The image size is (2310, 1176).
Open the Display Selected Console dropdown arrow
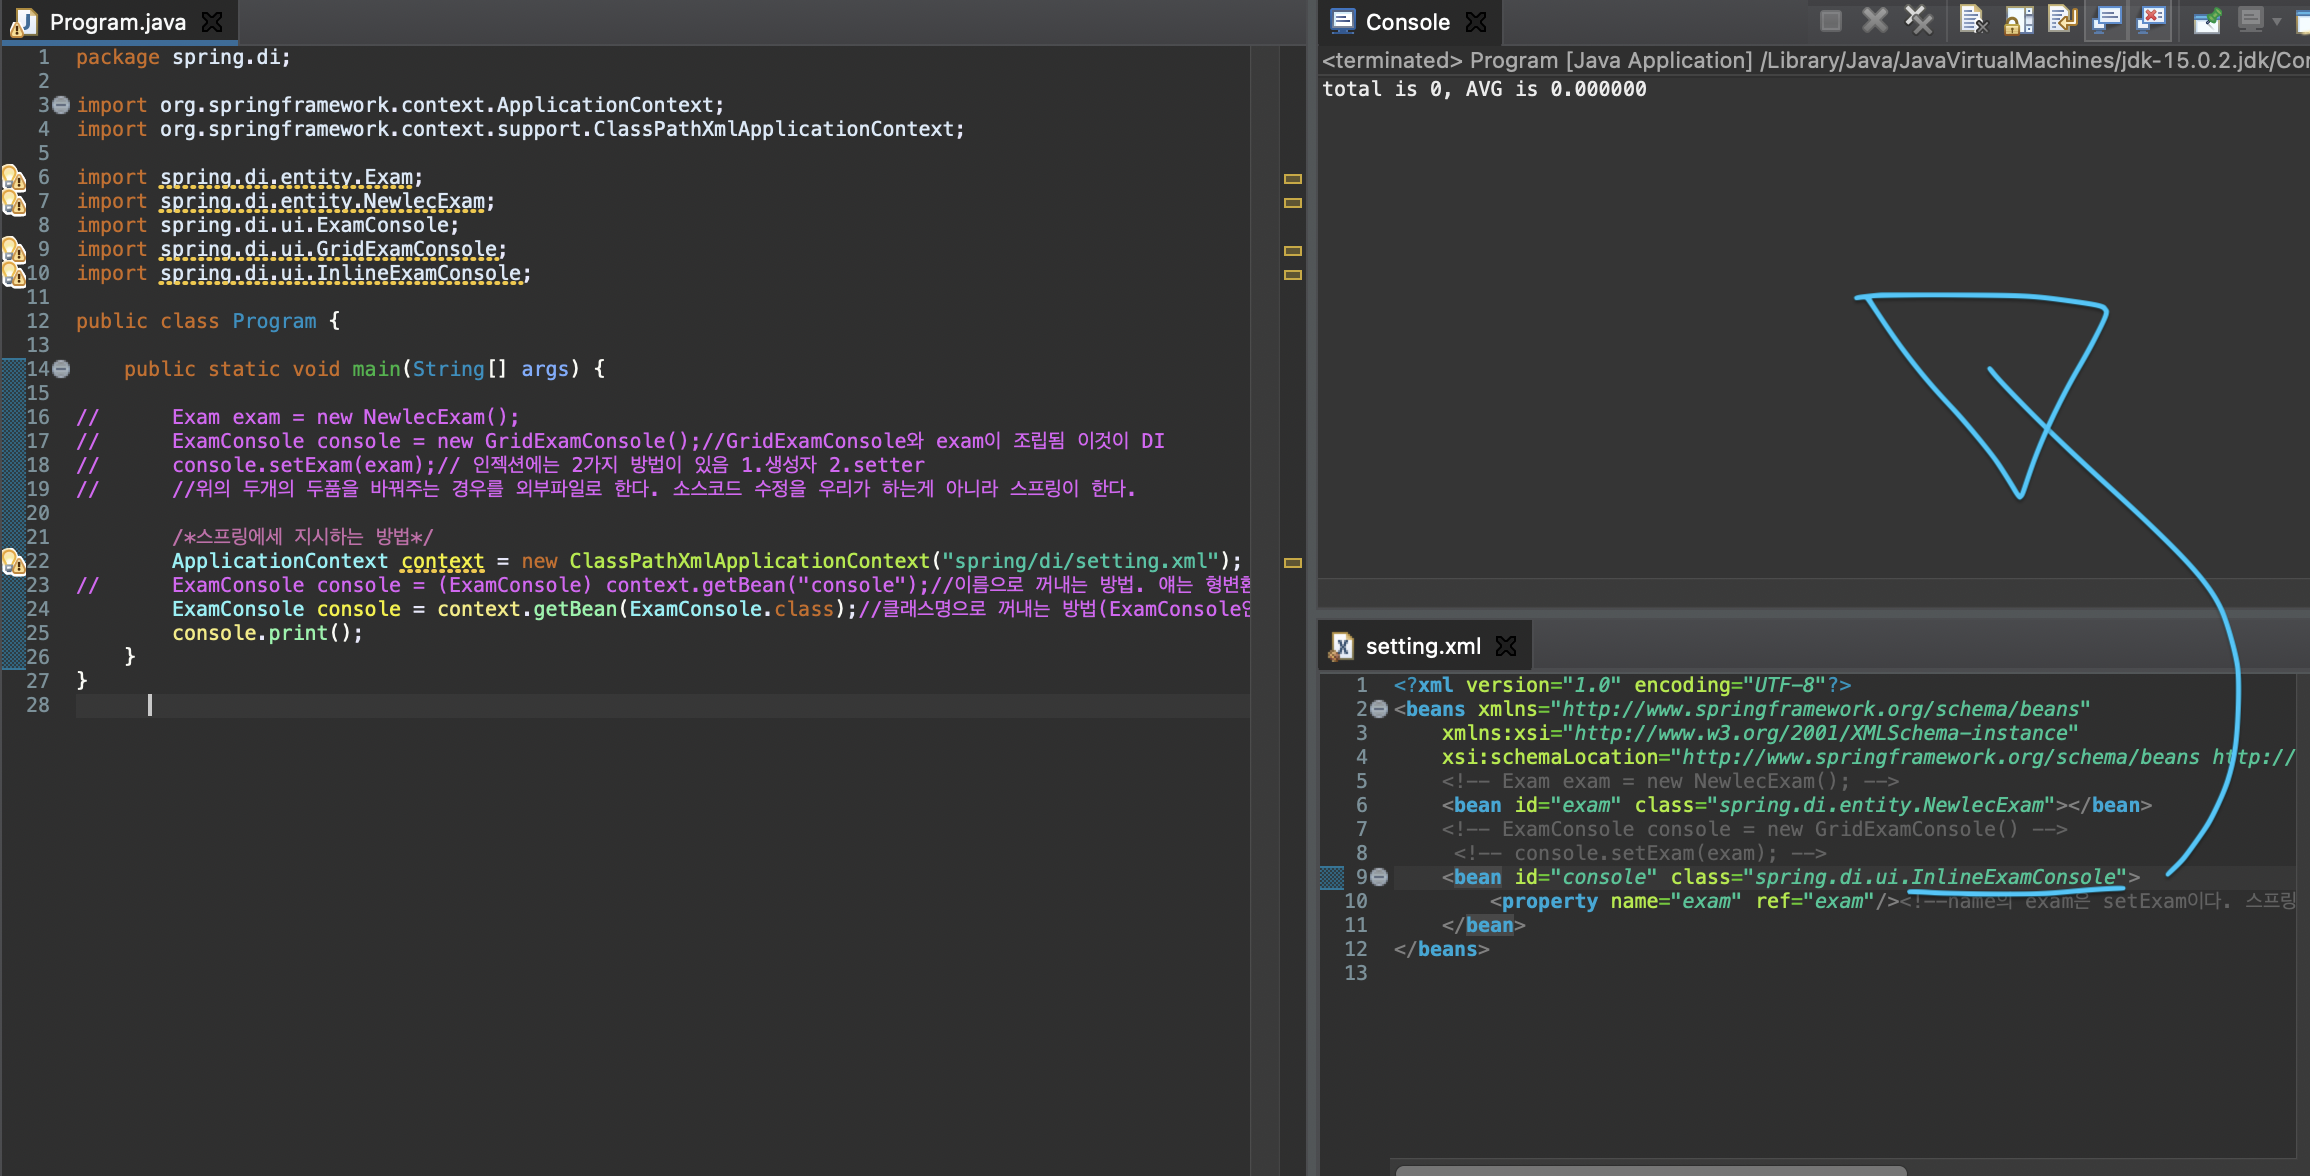pyautogui.click(x=2276, y=20)
